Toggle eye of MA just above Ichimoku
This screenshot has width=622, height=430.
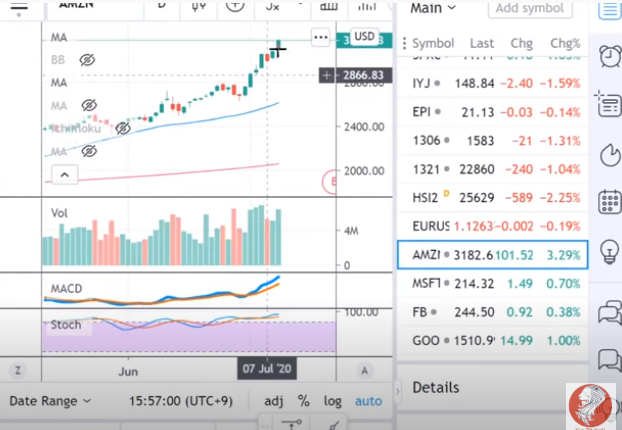(89, 106)
